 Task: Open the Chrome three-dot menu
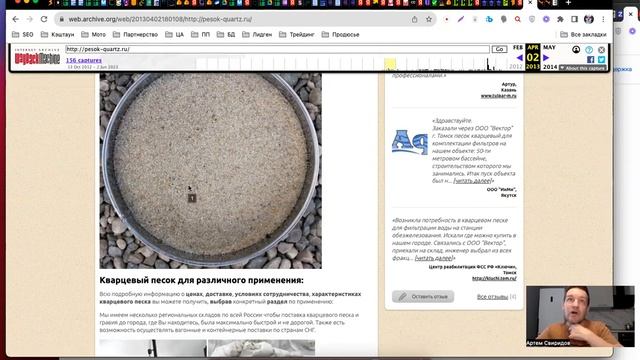pos(603,19)
